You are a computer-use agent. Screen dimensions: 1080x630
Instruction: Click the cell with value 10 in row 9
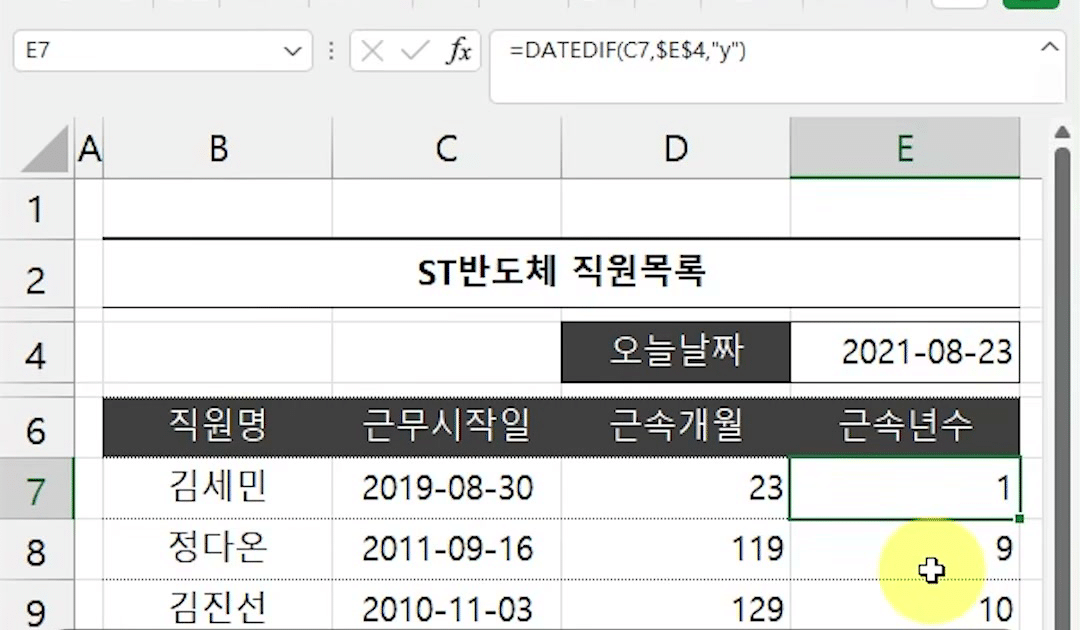click(x=905, y=606)
